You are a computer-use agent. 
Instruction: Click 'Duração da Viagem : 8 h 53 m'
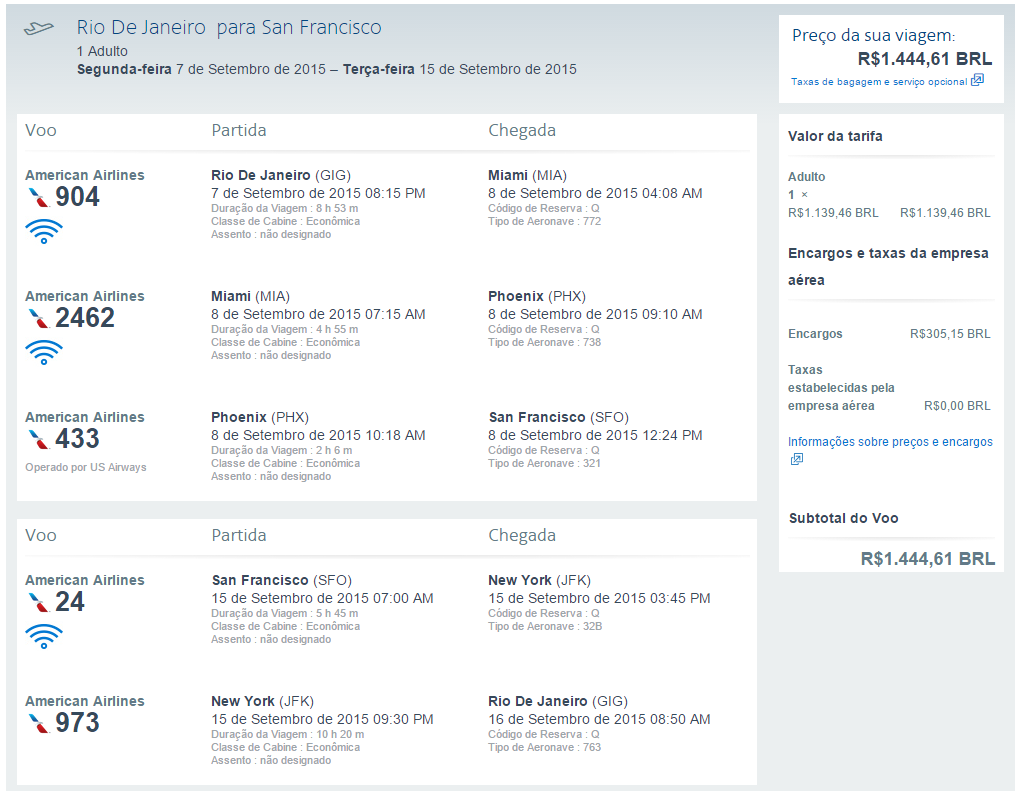285,208
